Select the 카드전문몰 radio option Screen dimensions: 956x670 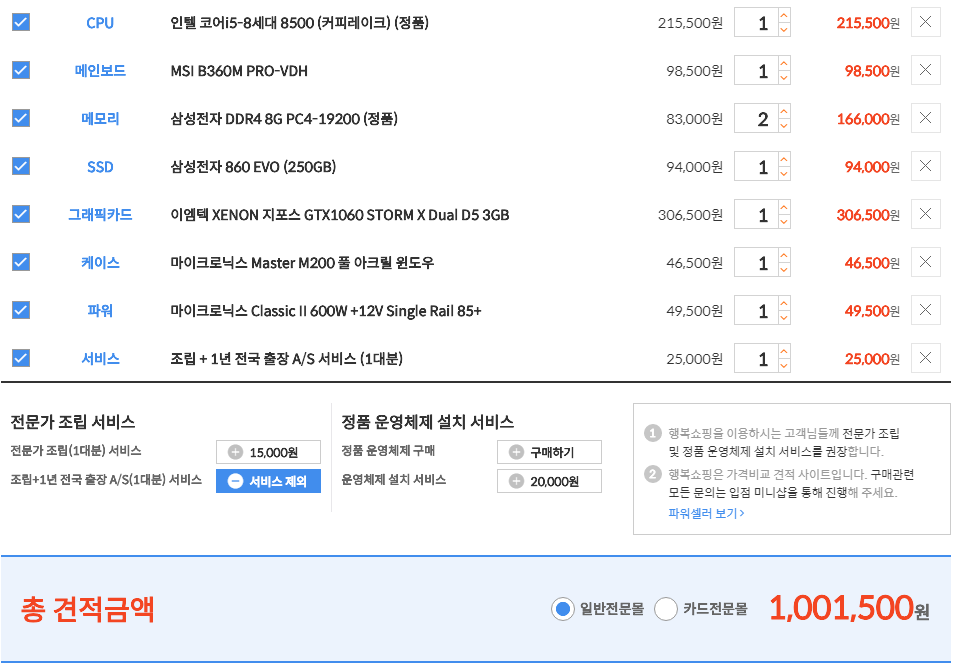[x=665, y=608]
